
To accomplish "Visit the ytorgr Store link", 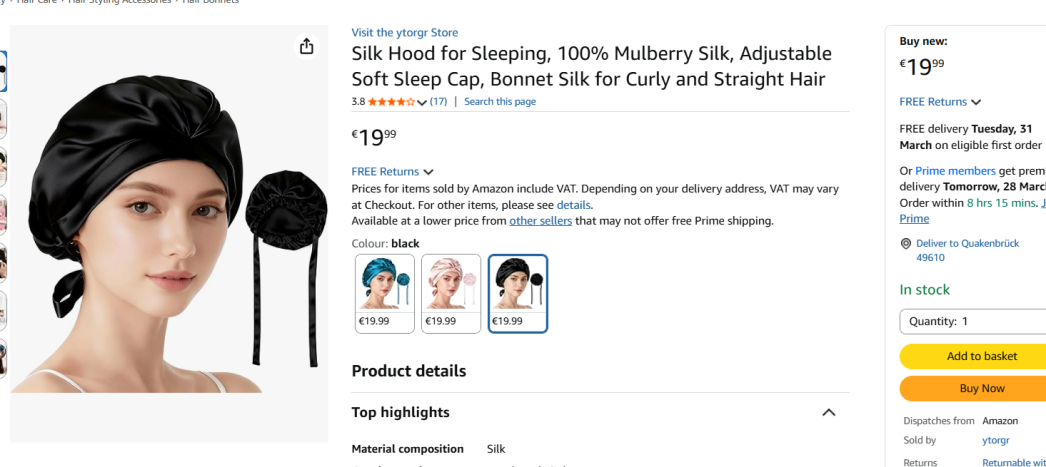I will [x=404, y=33].
